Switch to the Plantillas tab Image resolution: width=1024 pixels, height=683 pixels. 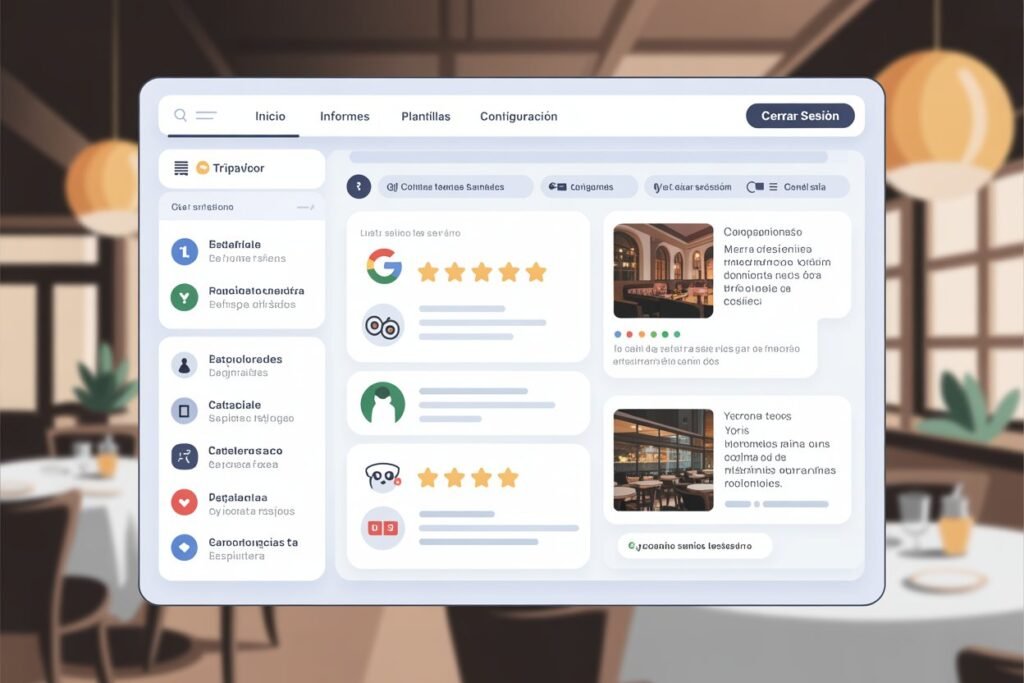click(x=425, y=116)
